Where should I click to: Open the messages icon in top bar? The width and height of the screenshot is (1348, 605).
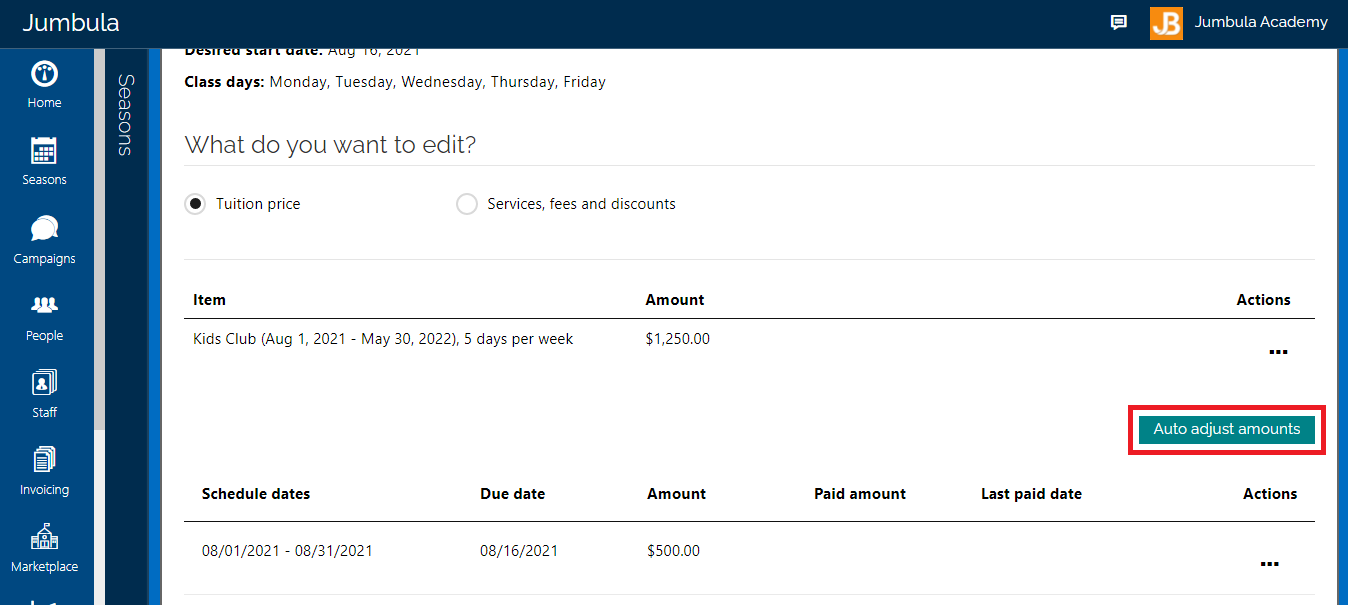click(x=1119, y=23)
